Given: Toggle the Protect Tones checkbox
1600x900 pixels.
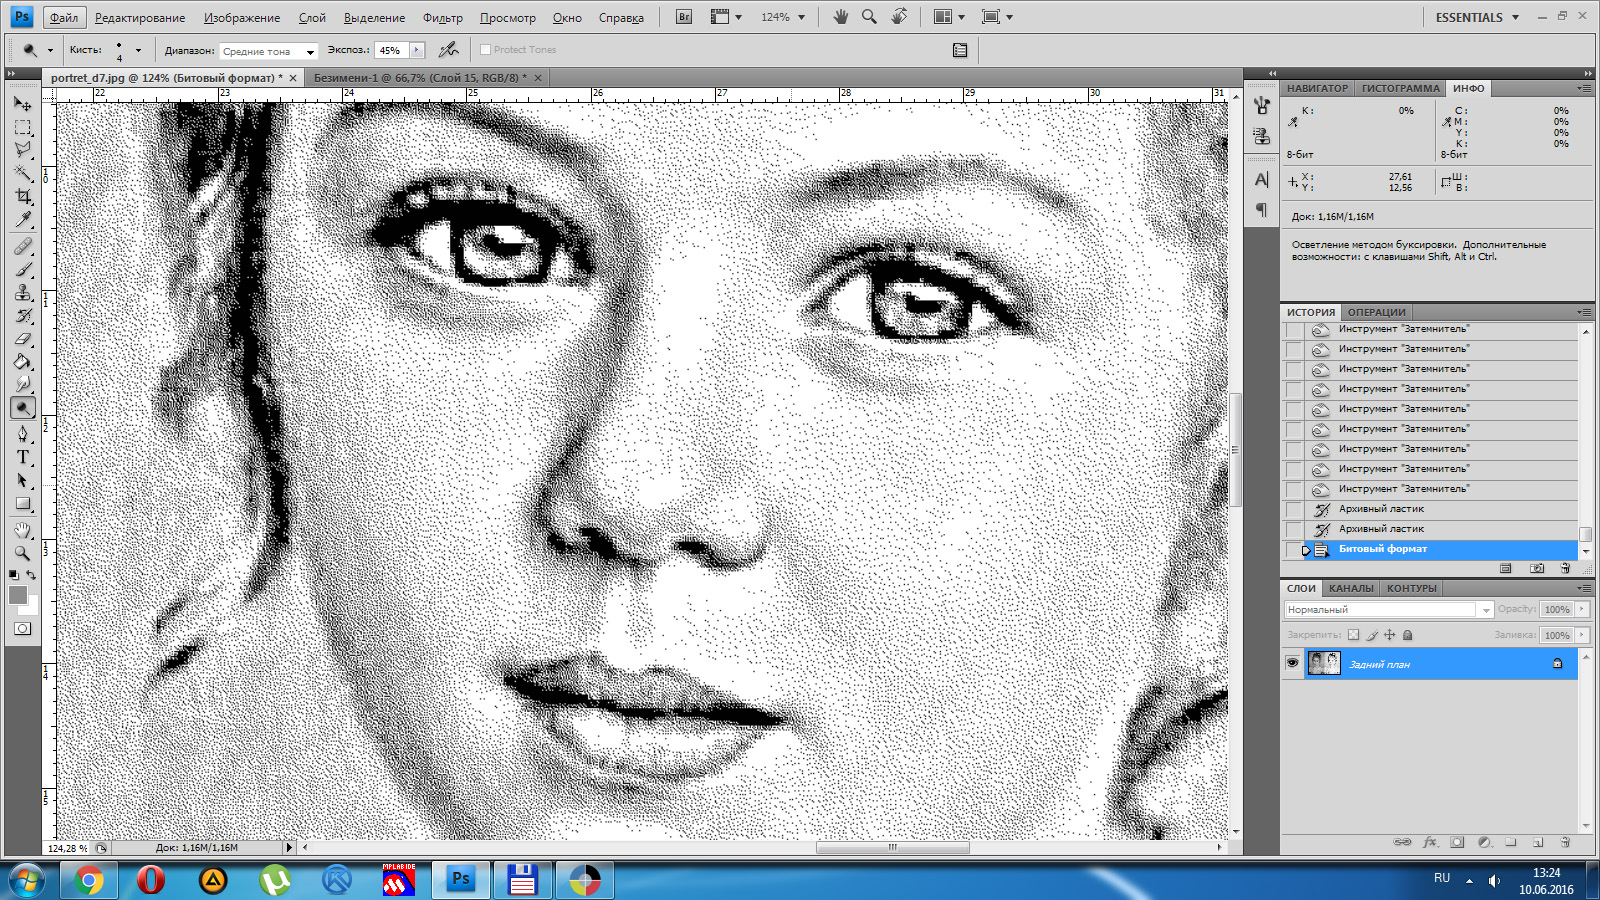Looking at the screenshot, I should (x=485, y=49).
